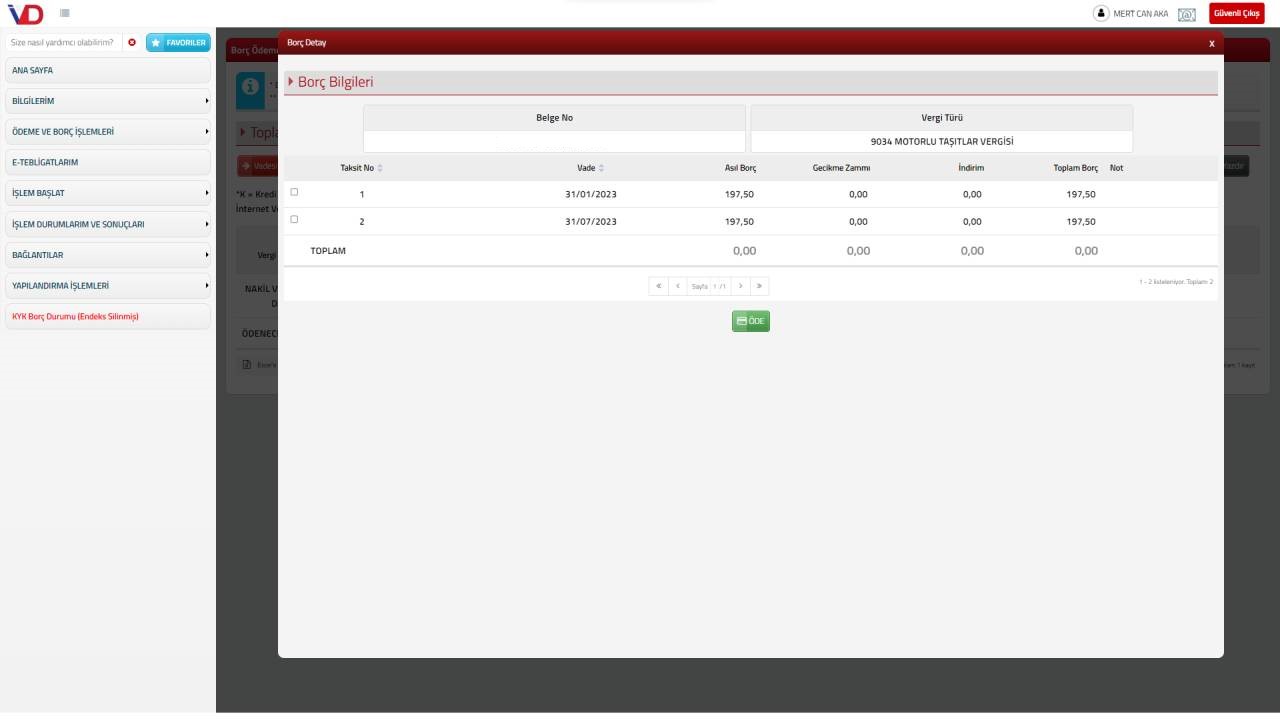Expand the BİLGİLERİM sidebar menu
1280x720 pixels.
coord(108,101)
